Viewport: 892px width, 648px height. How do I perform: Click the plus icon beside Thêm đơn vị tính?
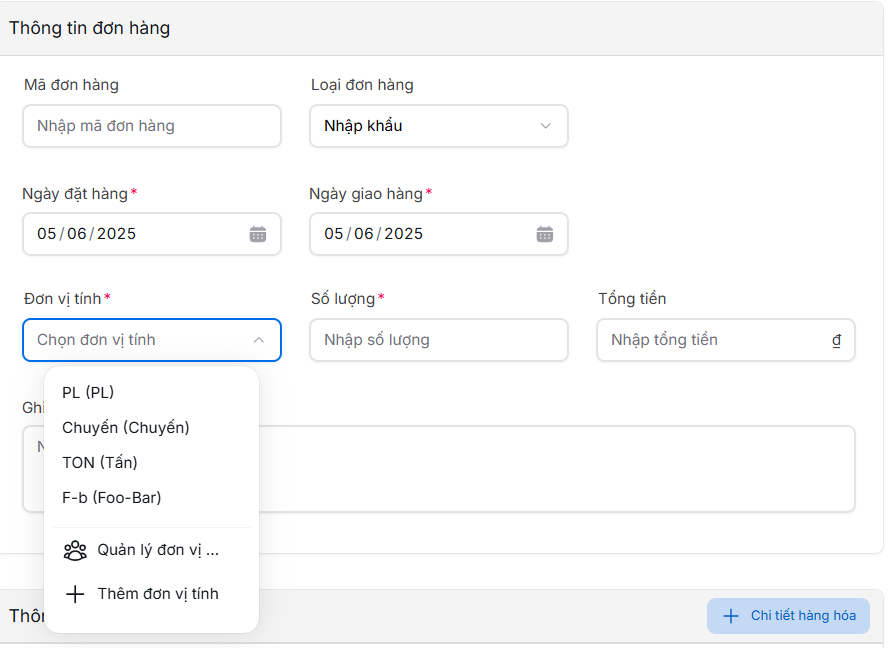tap(75, 594)
